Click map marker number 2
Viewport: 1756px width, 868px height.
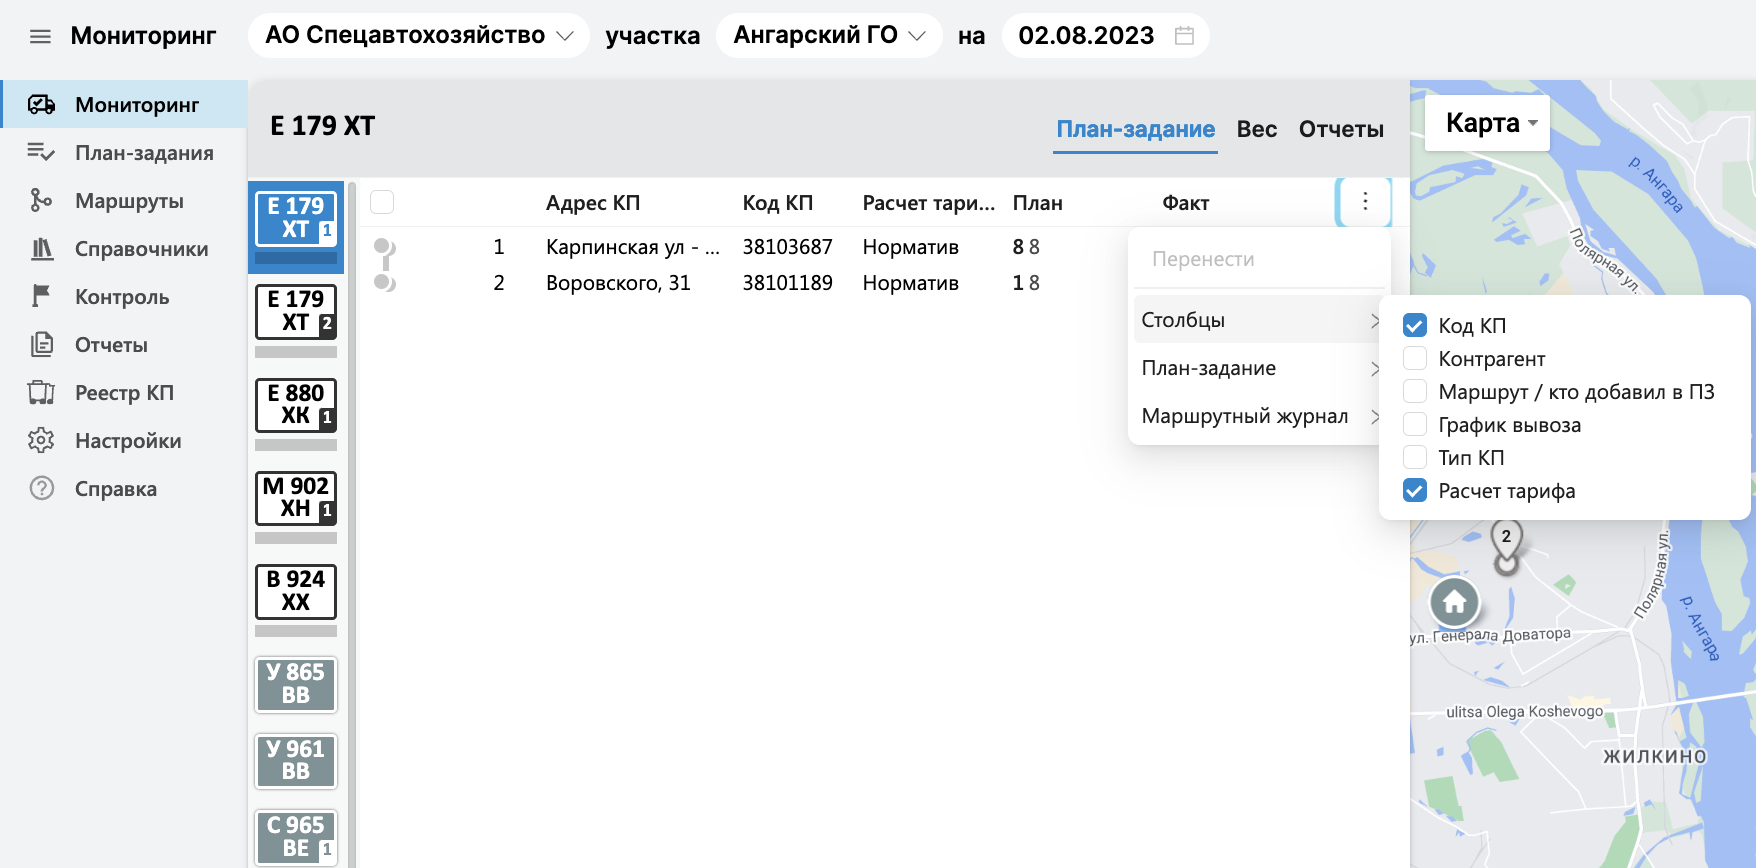[x=1506, y=540]
